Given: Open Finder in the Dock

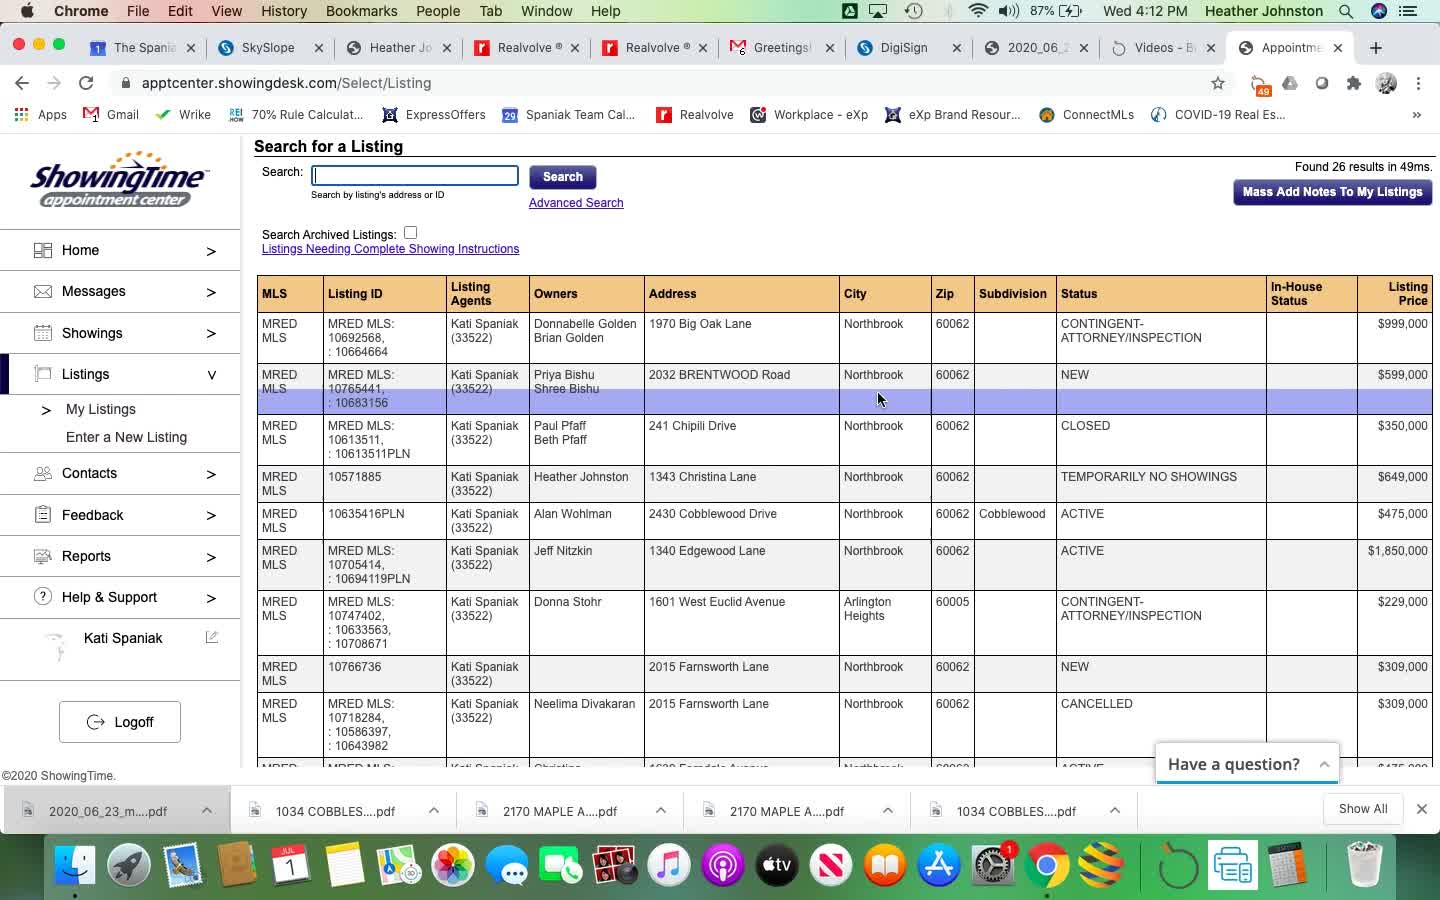Looking at the screenshot, I should [75, 865].
